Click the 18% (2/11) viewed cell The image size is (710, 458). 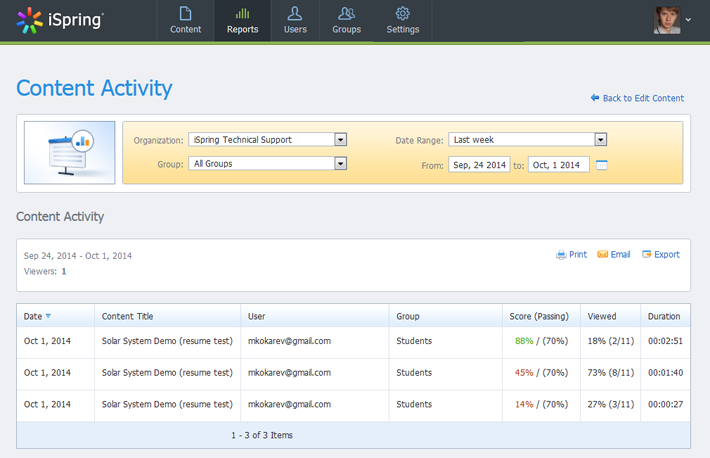click(x=610, y=341)
